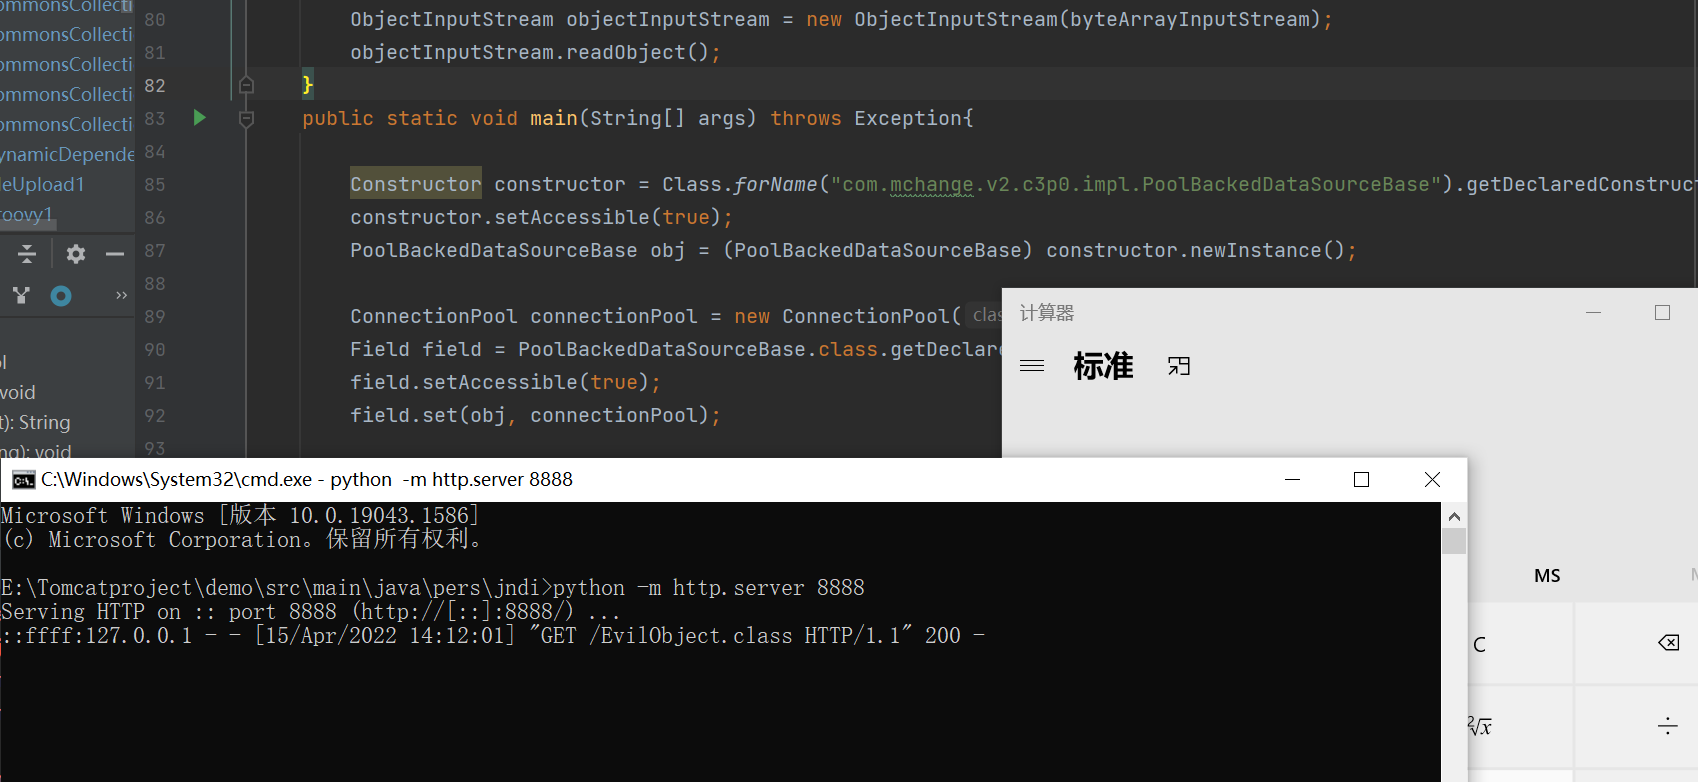Viewport: 1698px width, 782px height.
Task: Minimize the cmd.exe window
Action: pos(1292,480)
